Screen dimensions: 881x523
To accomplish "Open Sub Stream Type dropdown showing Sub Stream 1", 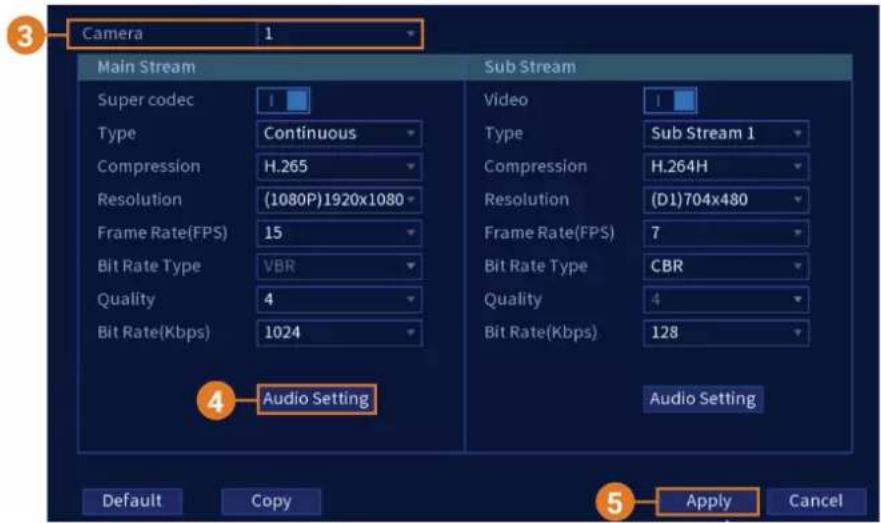I will tap(726, 134).
